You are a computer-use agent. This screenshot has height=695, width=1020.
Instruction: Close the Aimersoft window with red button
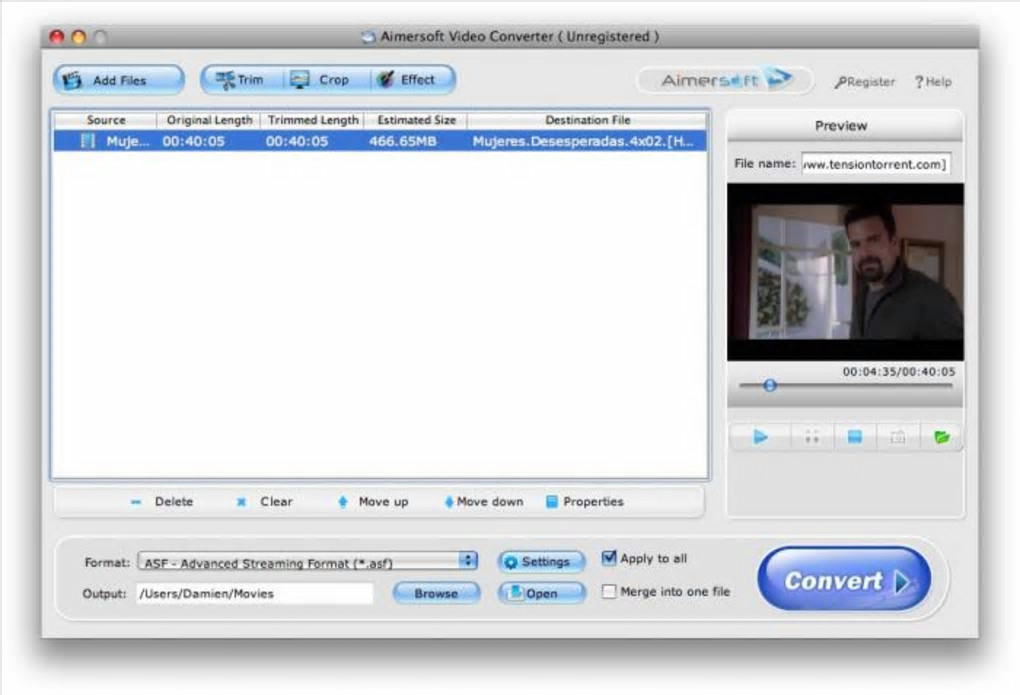pos(57,36)
